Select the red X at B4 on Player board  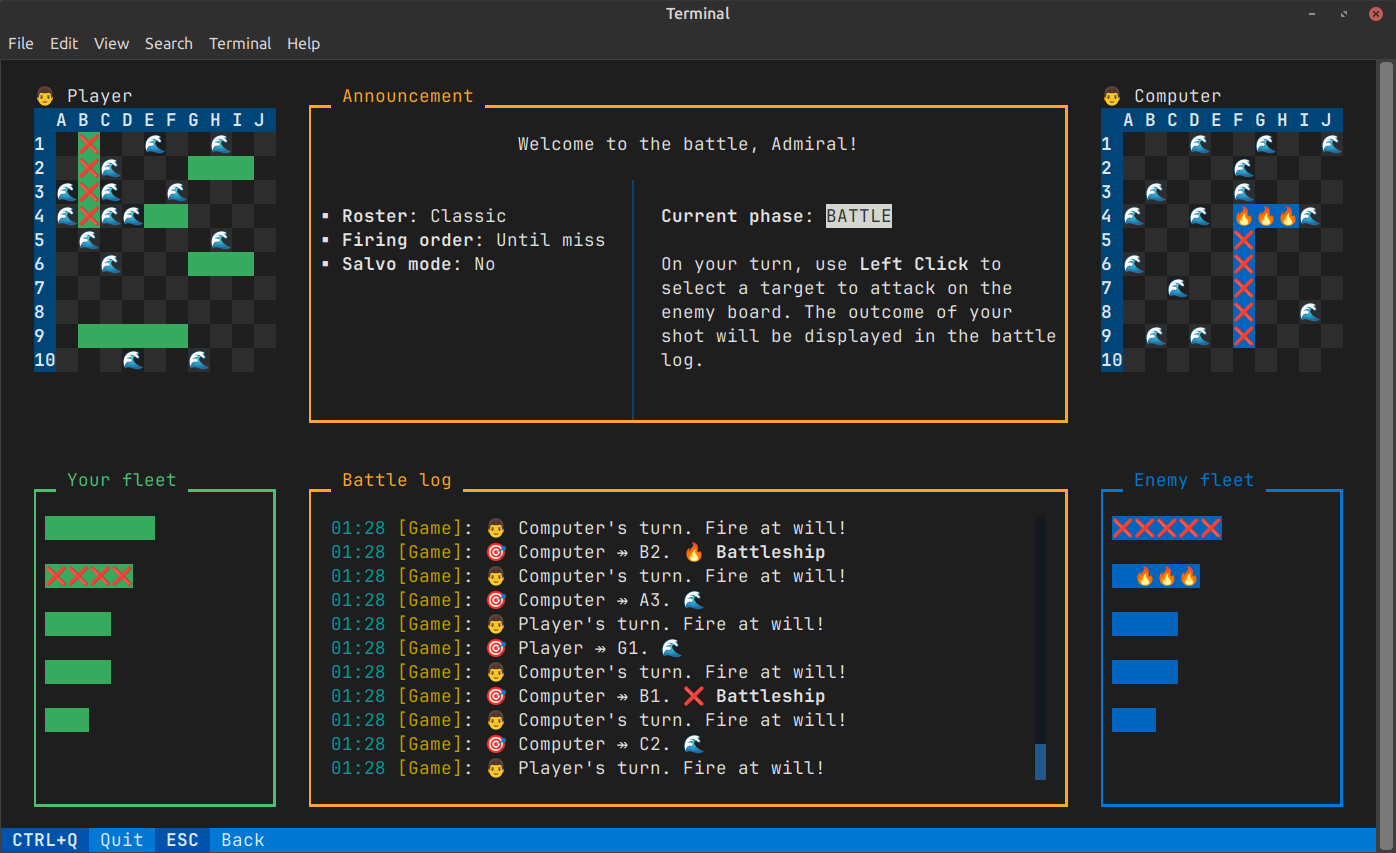coord(88,216)
